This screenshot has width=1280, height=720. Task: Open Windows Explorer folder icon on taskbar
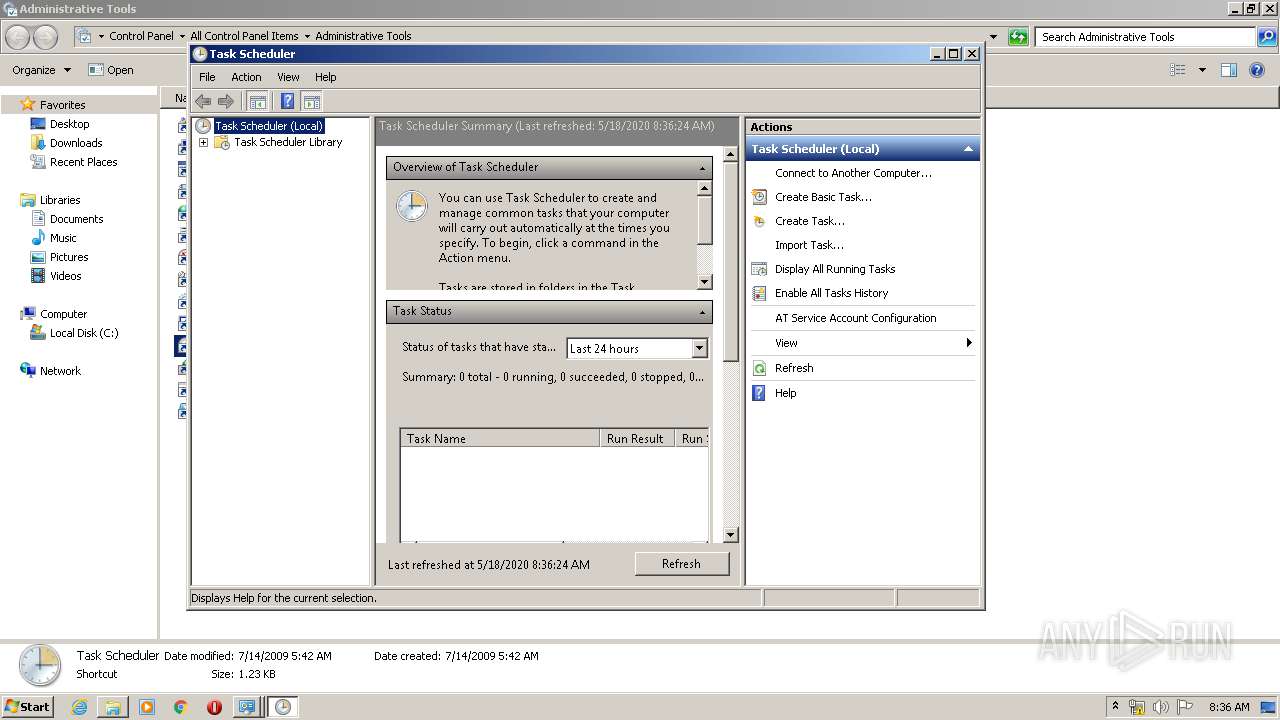113,707
